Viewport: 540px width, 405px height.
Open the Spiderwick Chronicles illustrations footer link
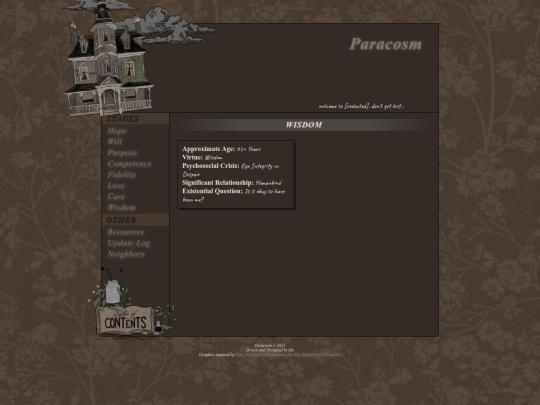tap(288, 354)
